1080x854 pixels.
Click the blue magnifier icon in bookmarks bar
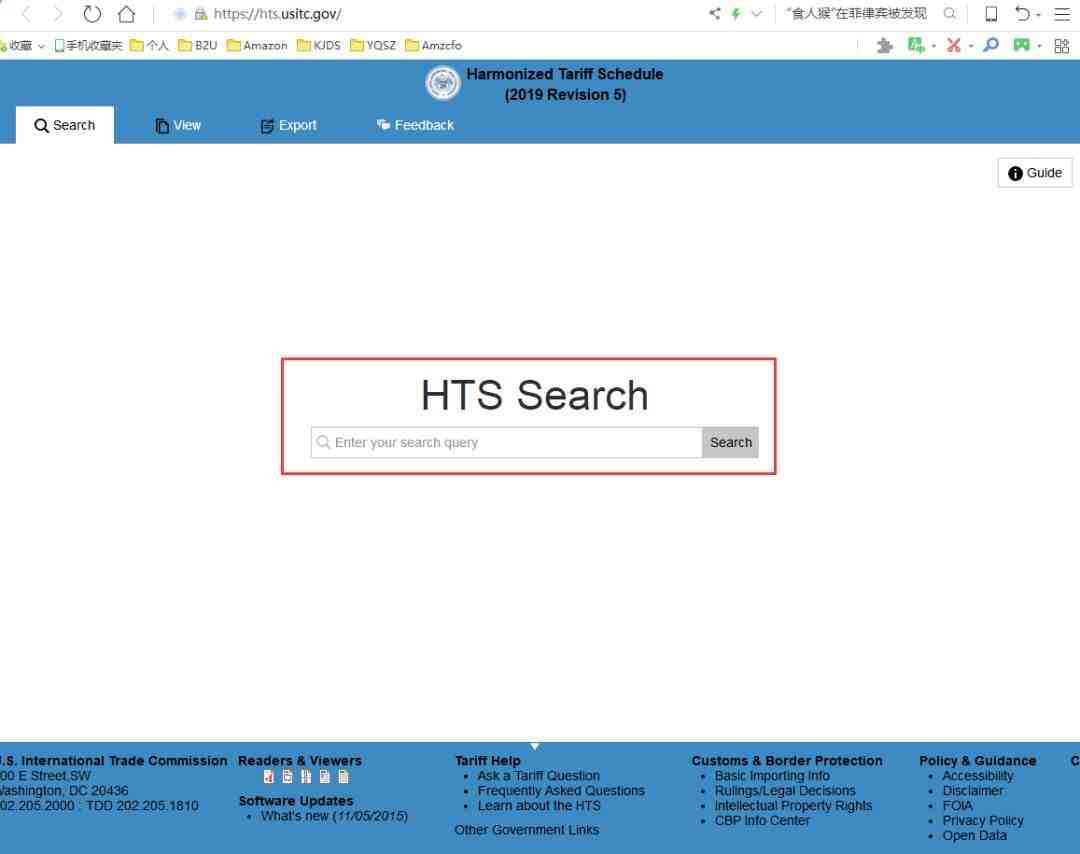click(990, 45)
